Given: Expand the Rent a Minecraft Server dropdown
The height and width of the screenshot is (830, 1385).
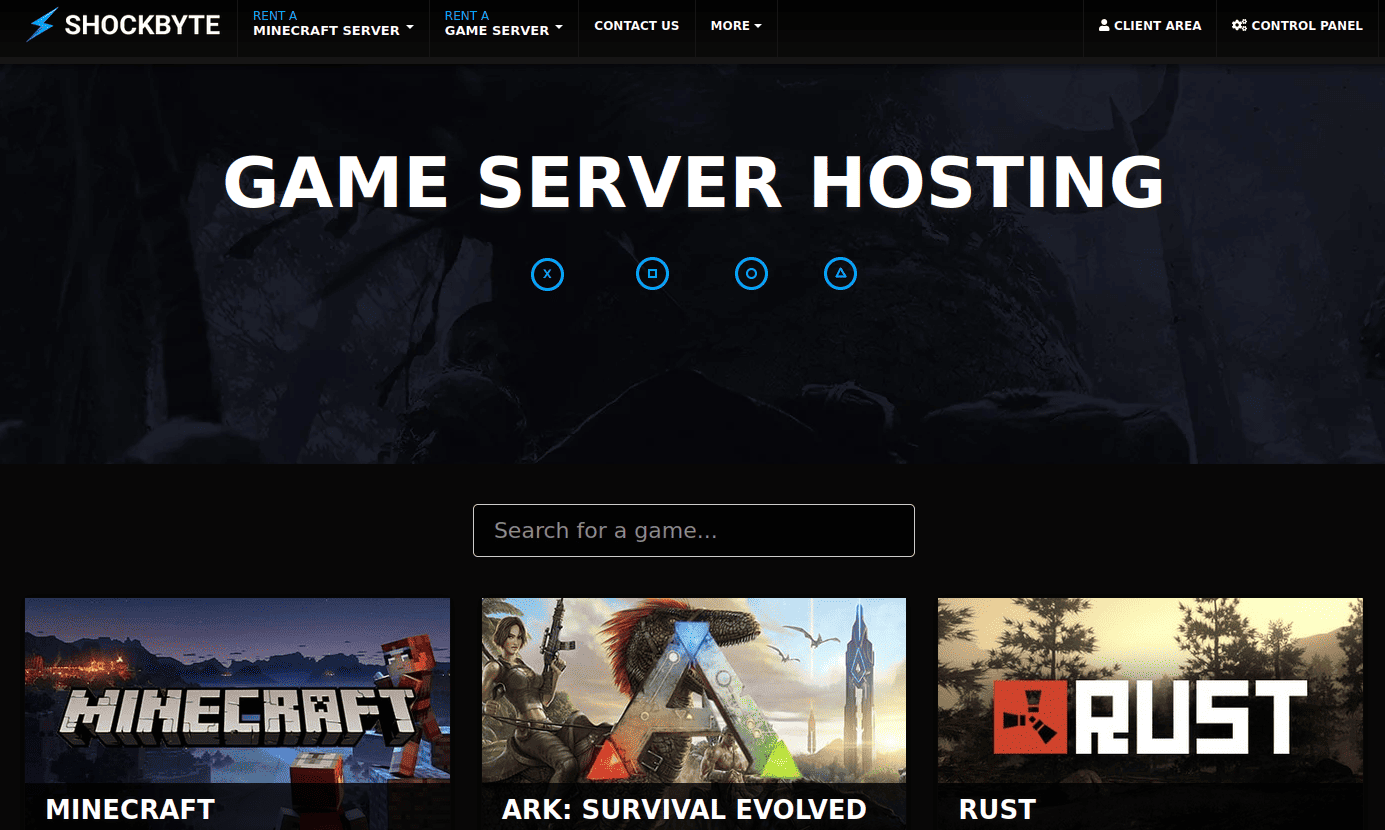Looking at the screenshot, I should 333,24.
